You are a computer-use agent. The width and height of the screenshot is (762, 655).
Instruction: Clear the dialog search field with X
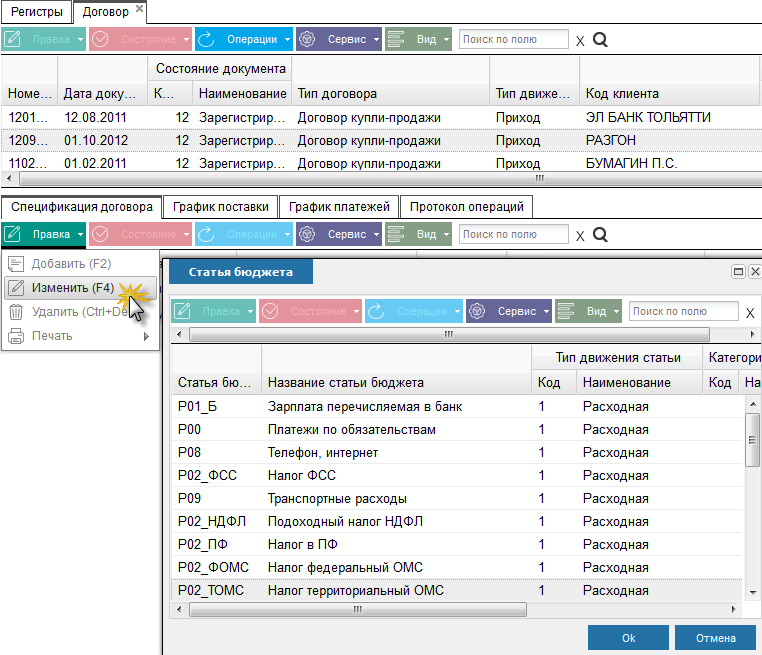750,313
